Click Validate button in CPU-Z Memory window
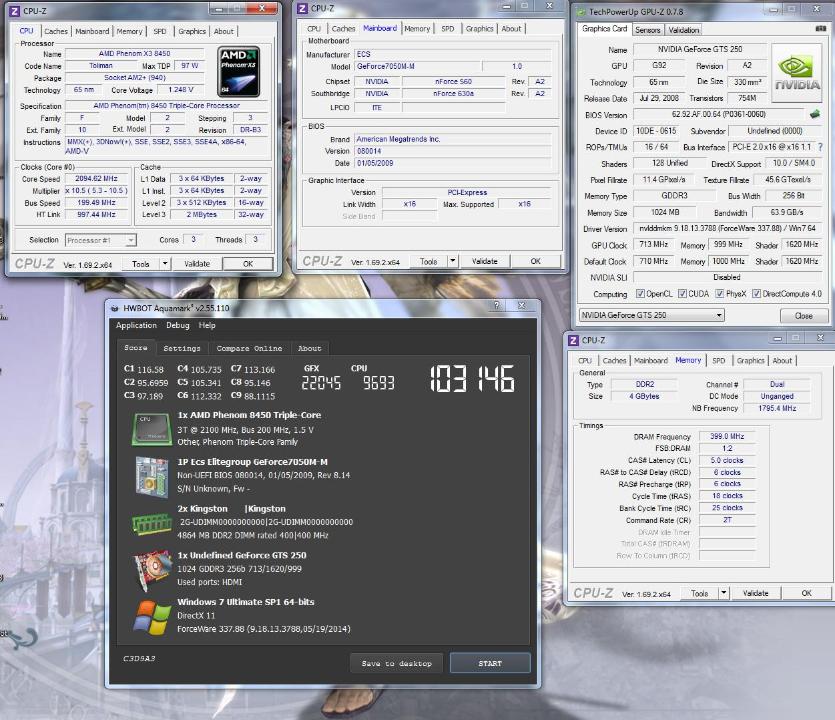Screen dimensions: 835x720 [756, 593]
